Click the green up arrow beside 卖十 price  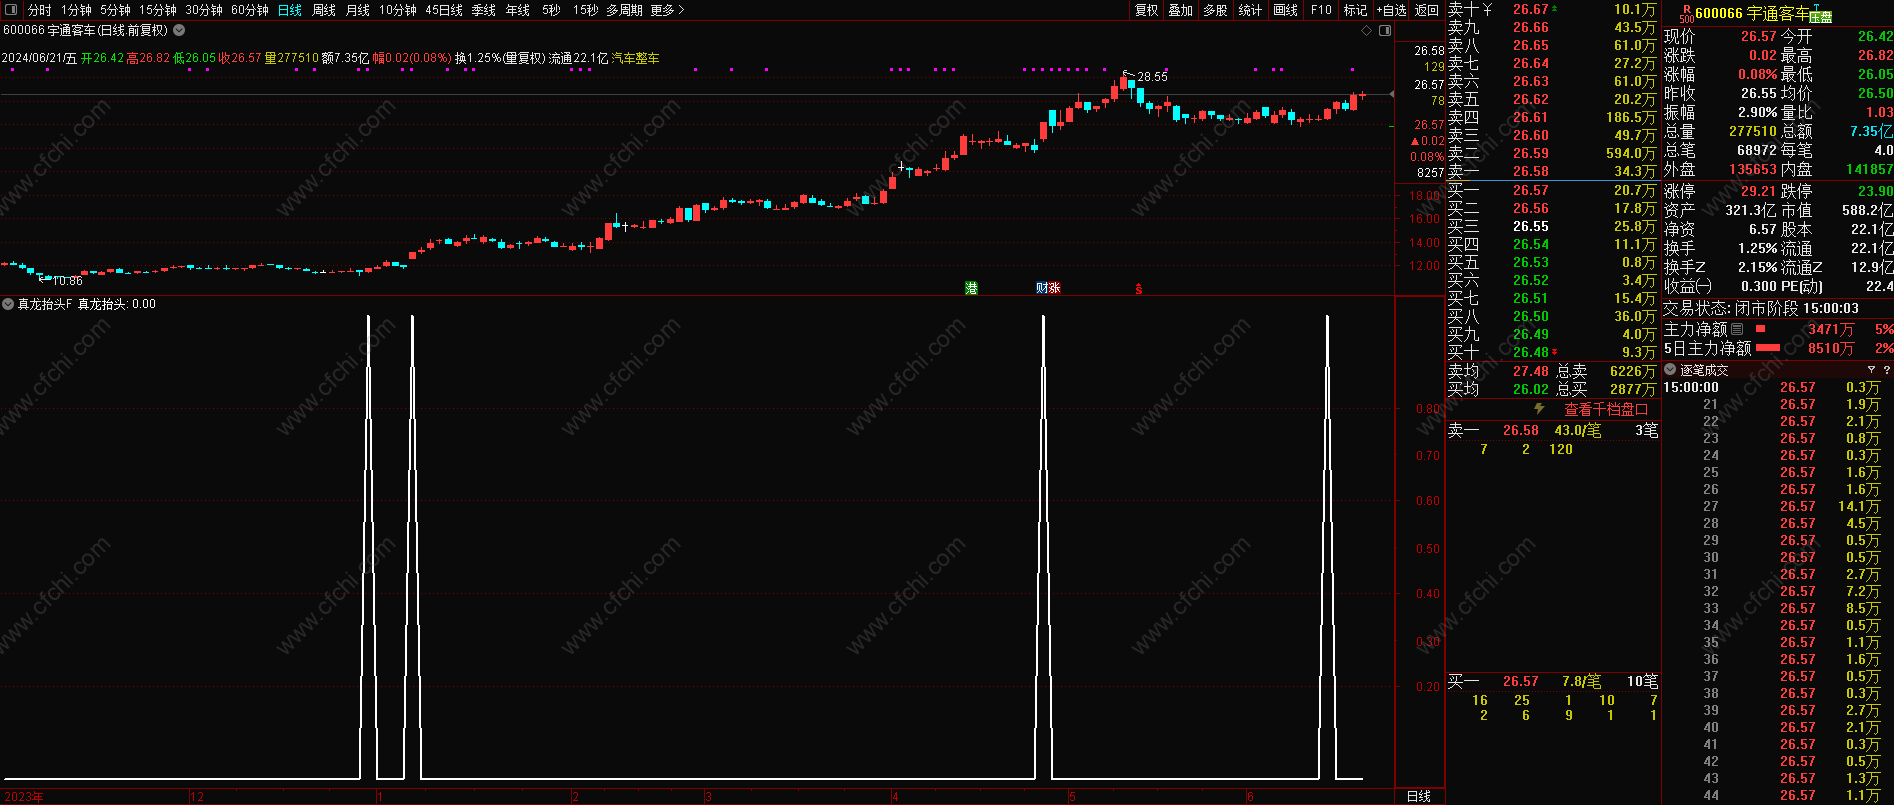click(x=1554, y=9)
